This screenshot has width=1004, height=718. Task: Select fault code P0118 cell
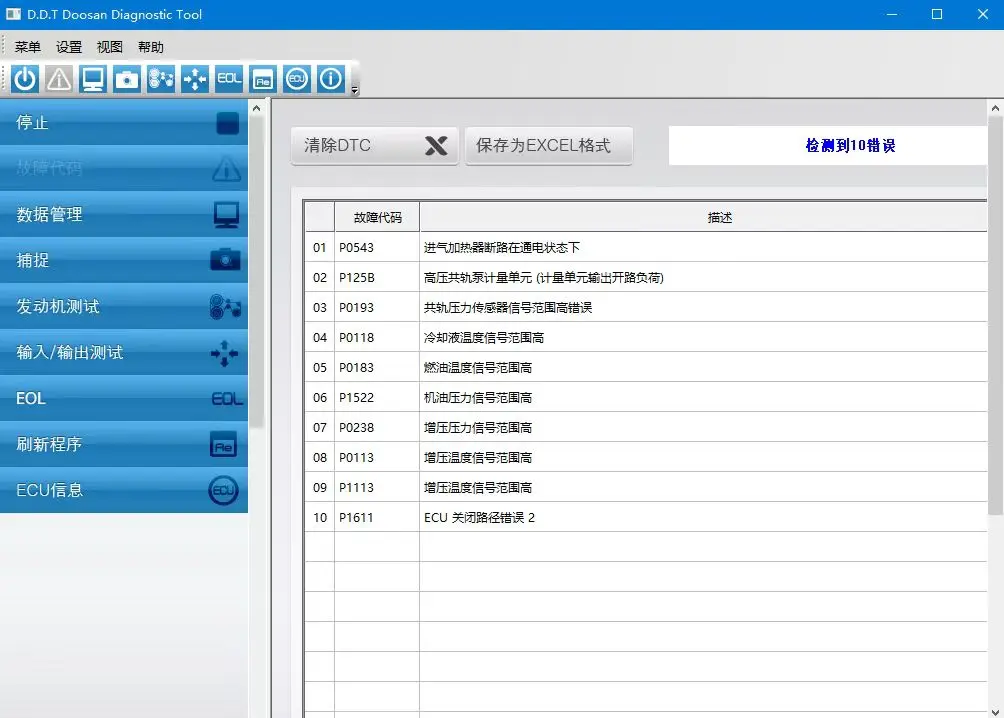click(x=377, y=338)
